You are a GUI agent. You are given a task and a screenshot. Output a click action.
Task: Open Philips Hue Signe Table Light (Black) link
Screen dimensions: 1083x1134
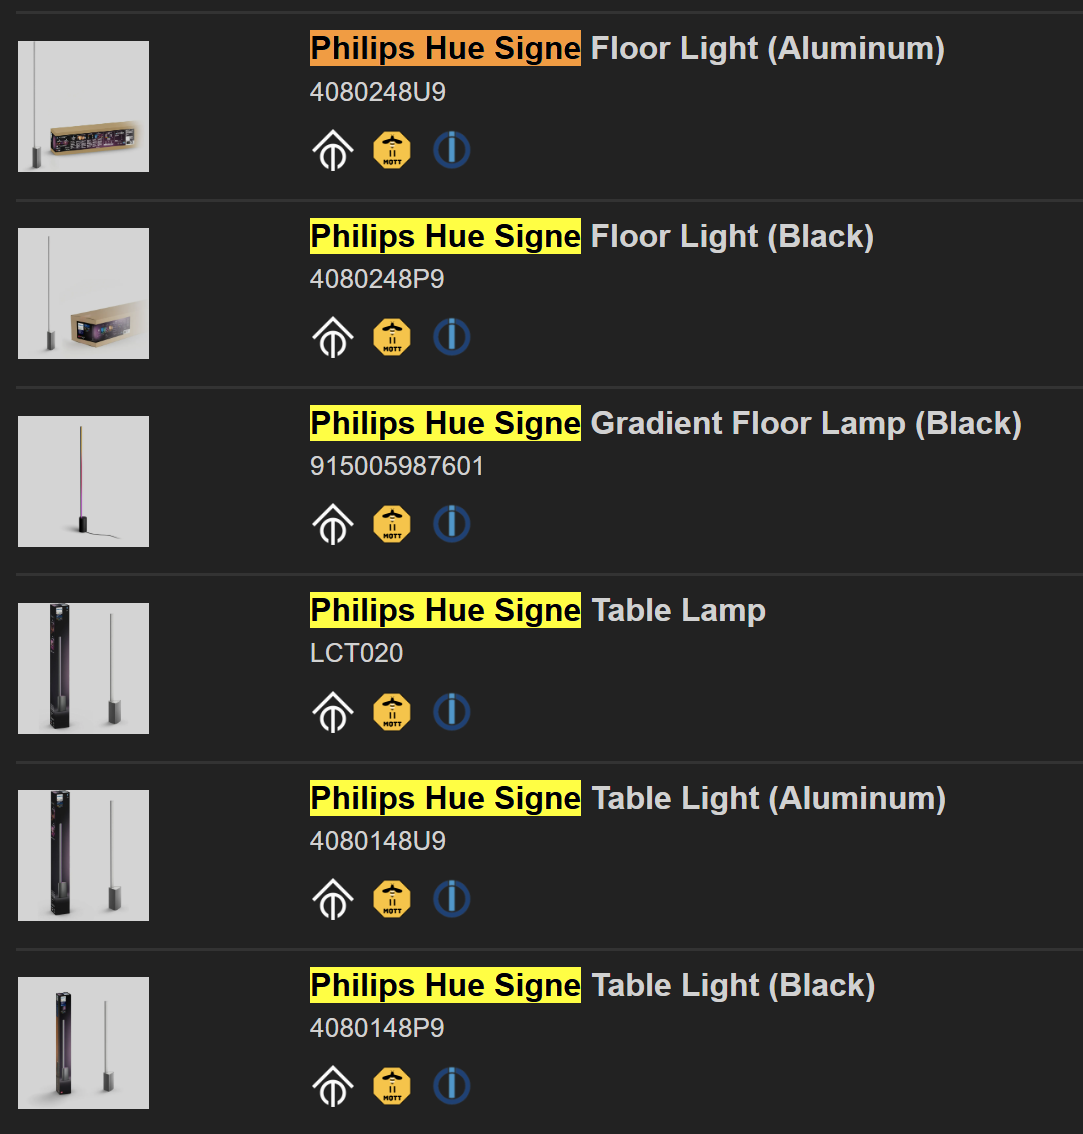593,985
